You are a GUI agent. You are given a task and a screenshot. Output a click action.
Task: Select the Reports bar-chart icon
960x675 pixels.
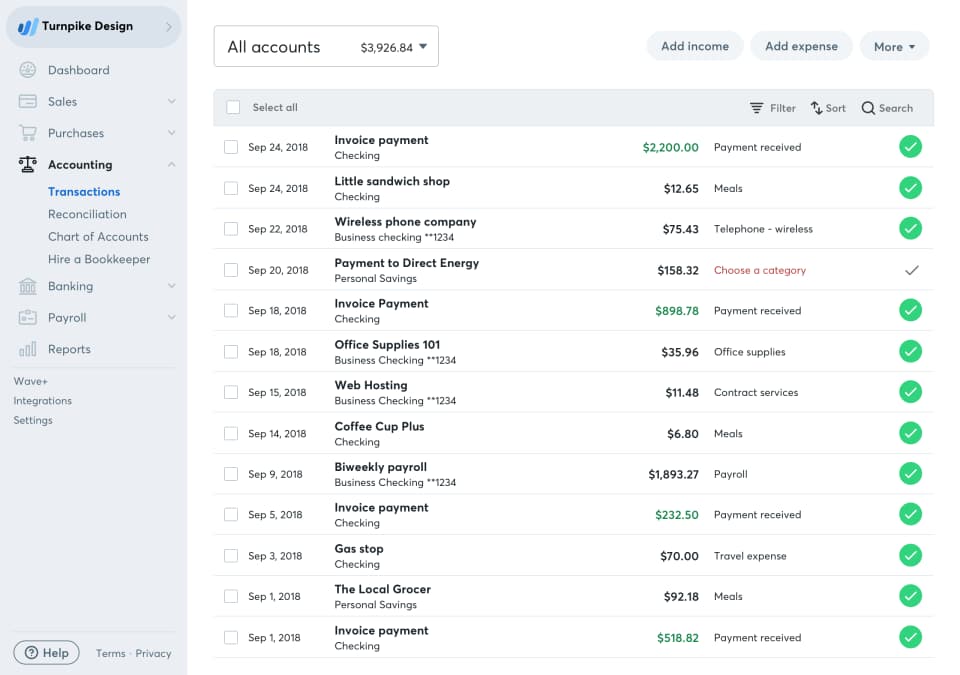28,349
